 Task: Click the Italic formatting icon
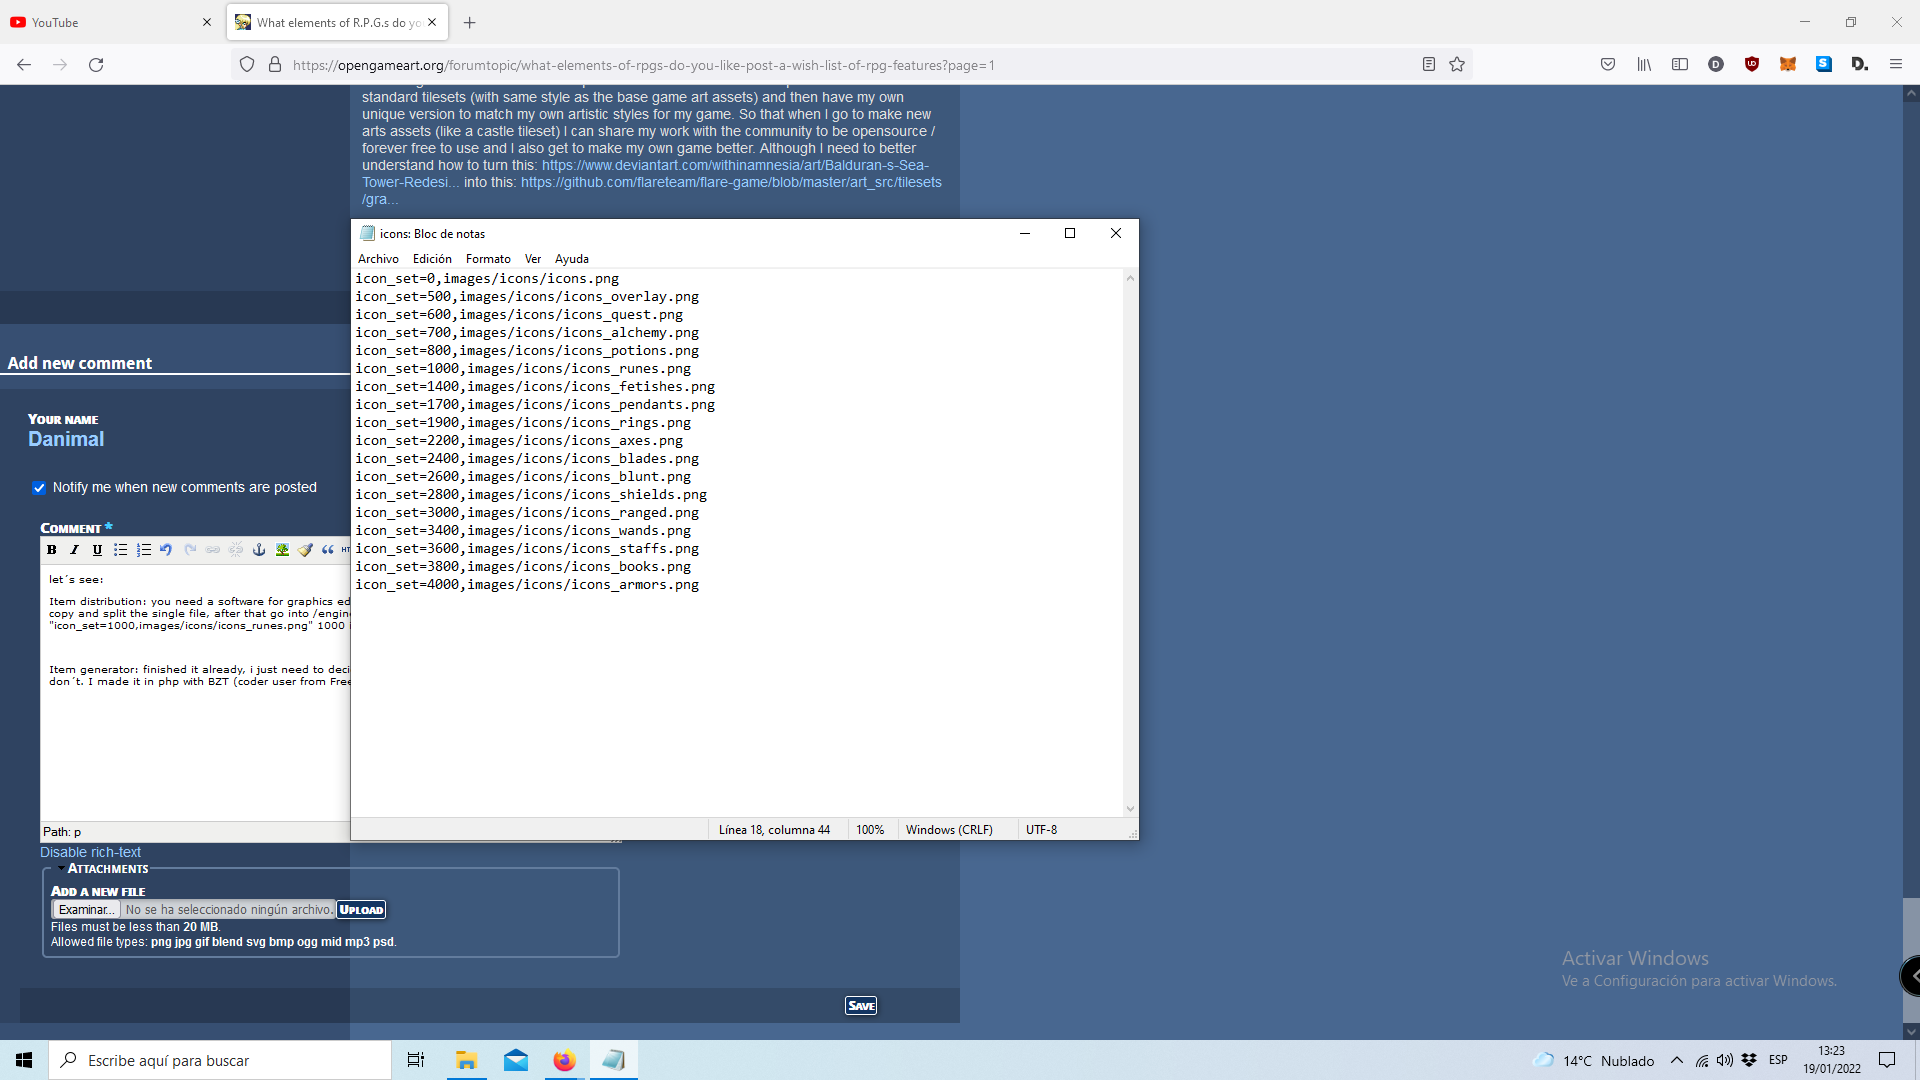click(x=73, y=550)
